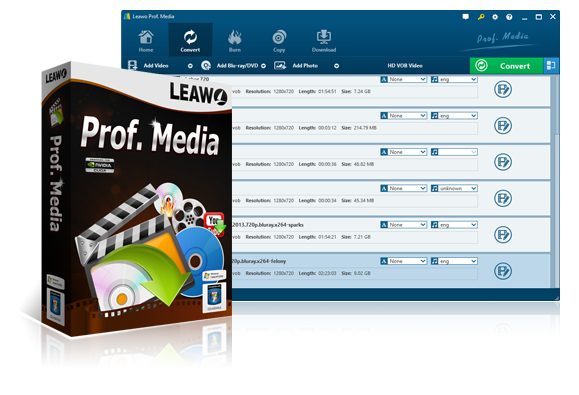This screenshot has width=579, height=395.
Task: Open subtitle dropdown for 45.34 MB item
Action: 404,188
